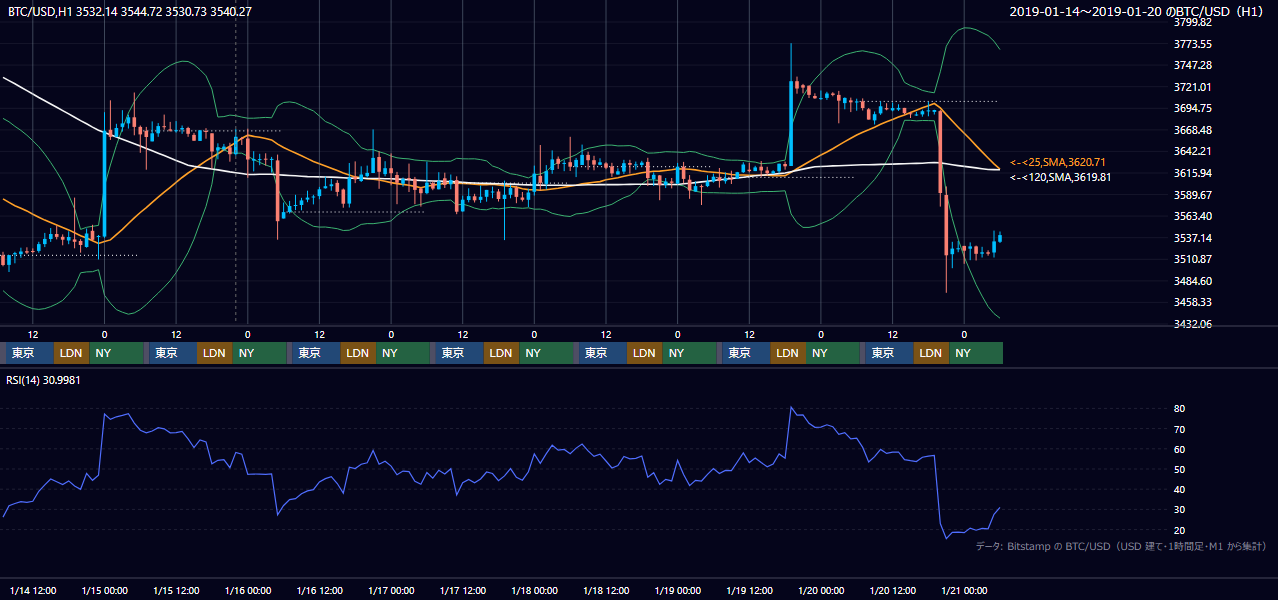This screenshot has height=600, width=1278.
Task: Click the 1/20 00:00 date label
Action: point(821,591)
